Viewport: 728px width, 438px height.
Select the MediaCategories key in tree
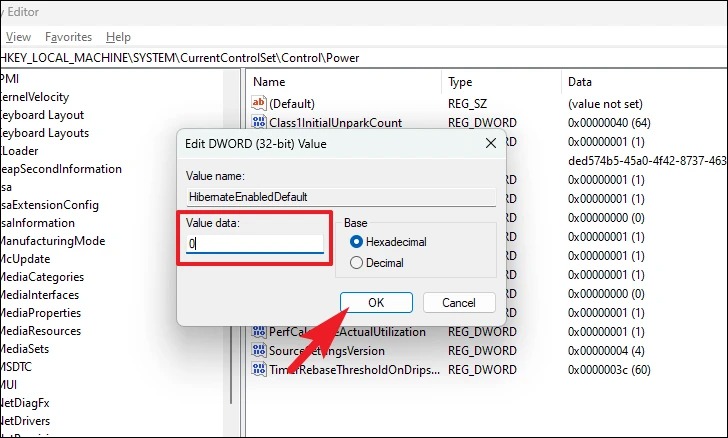click(x=42, y=277)
